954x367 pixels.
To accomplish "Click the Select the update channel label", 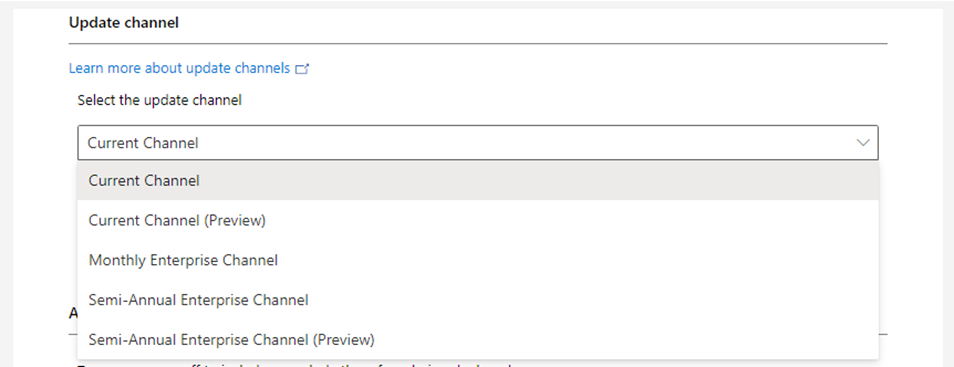I will (159, 100).
